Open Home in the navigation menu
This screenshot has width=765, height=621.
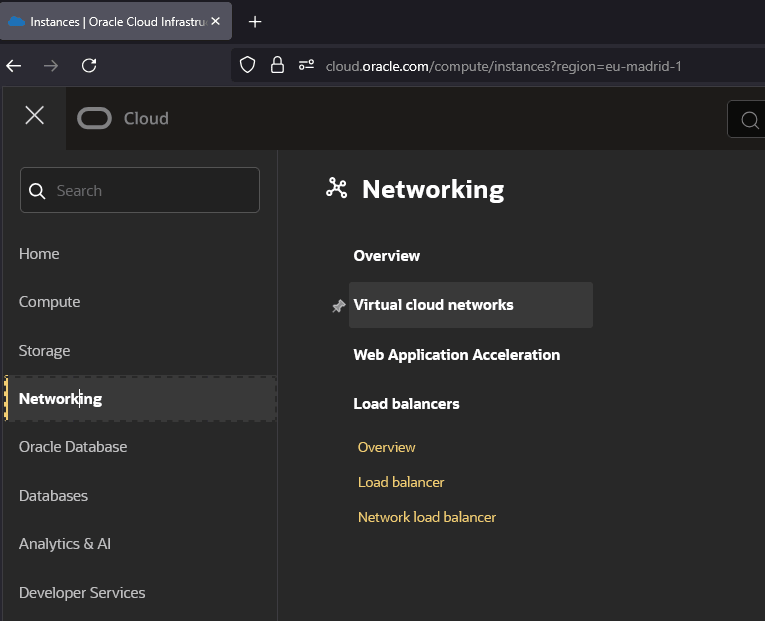tap(39, 254)
